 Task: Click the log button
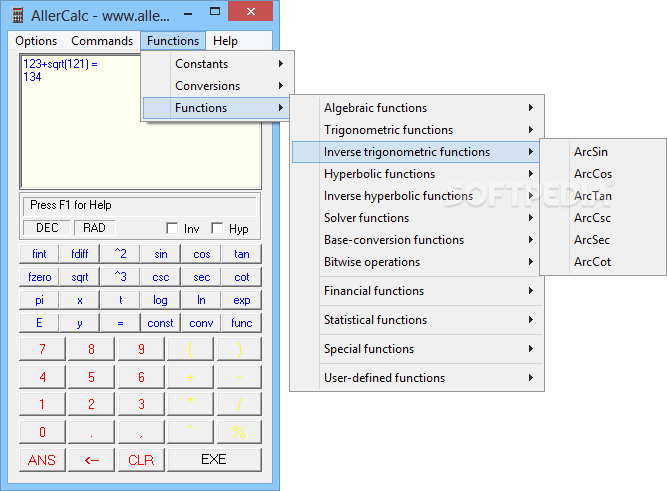[160, 300]
